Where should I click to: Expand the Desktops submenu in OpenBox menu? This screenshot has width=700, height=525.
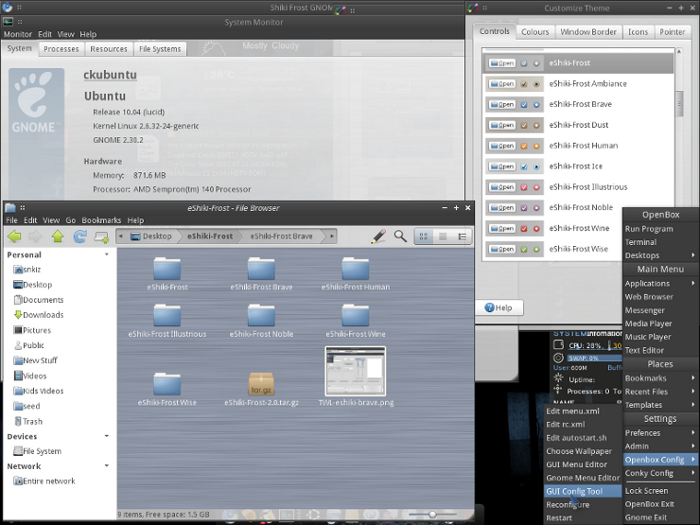click(660, 255)
